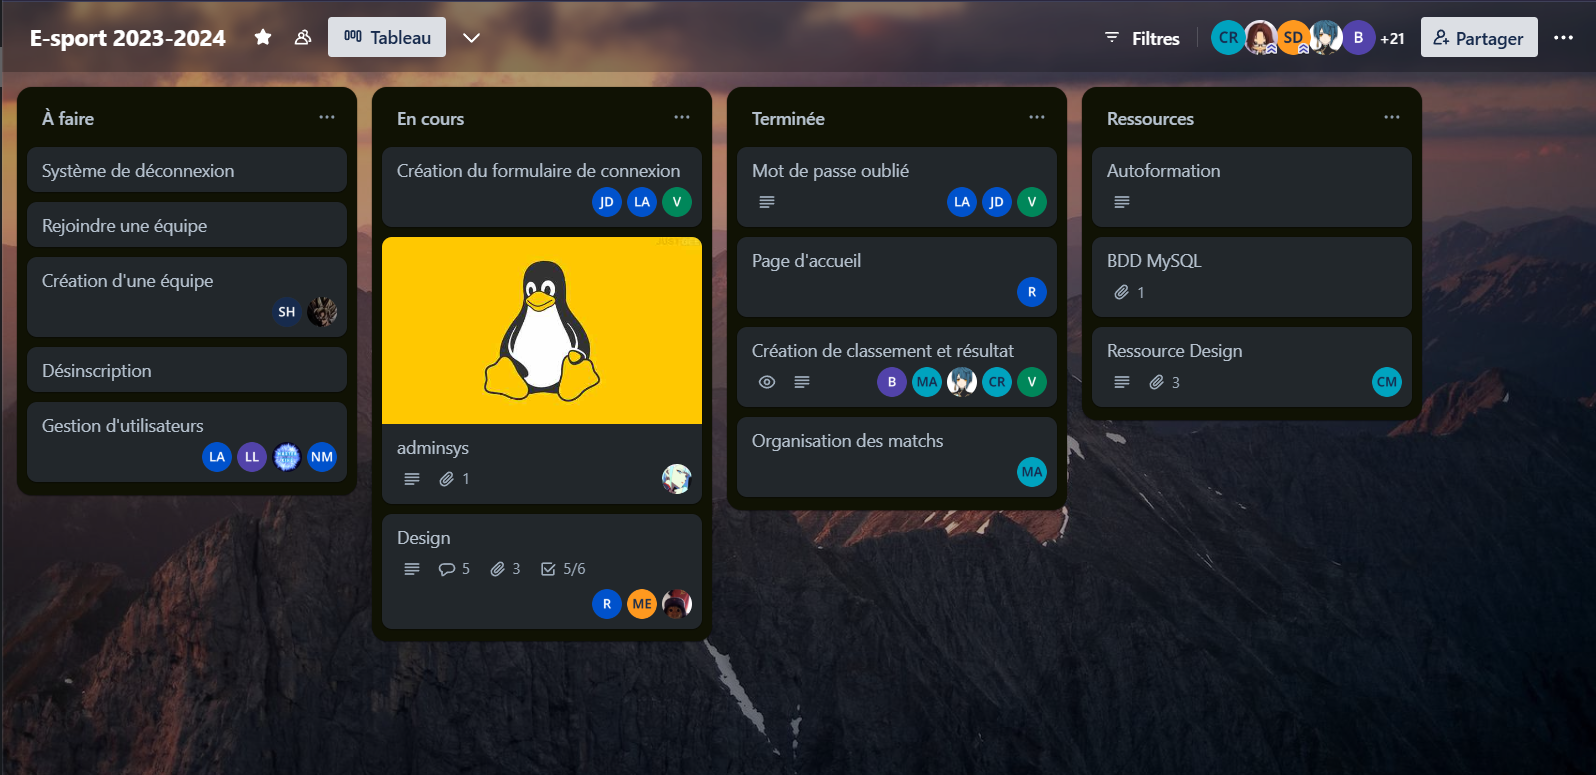Click description icon on Autoformation card
The width and height of the screenshot is (1596, 775).
click(1122, 202)
